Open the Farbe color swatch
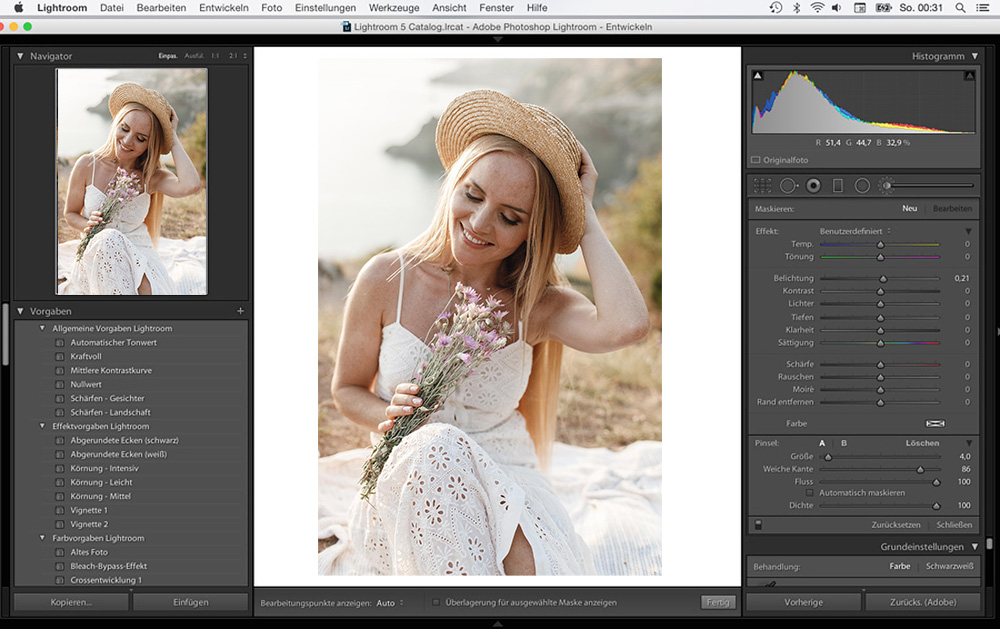This screenshot has height=629, width=1000. click(x=935, y=424)
